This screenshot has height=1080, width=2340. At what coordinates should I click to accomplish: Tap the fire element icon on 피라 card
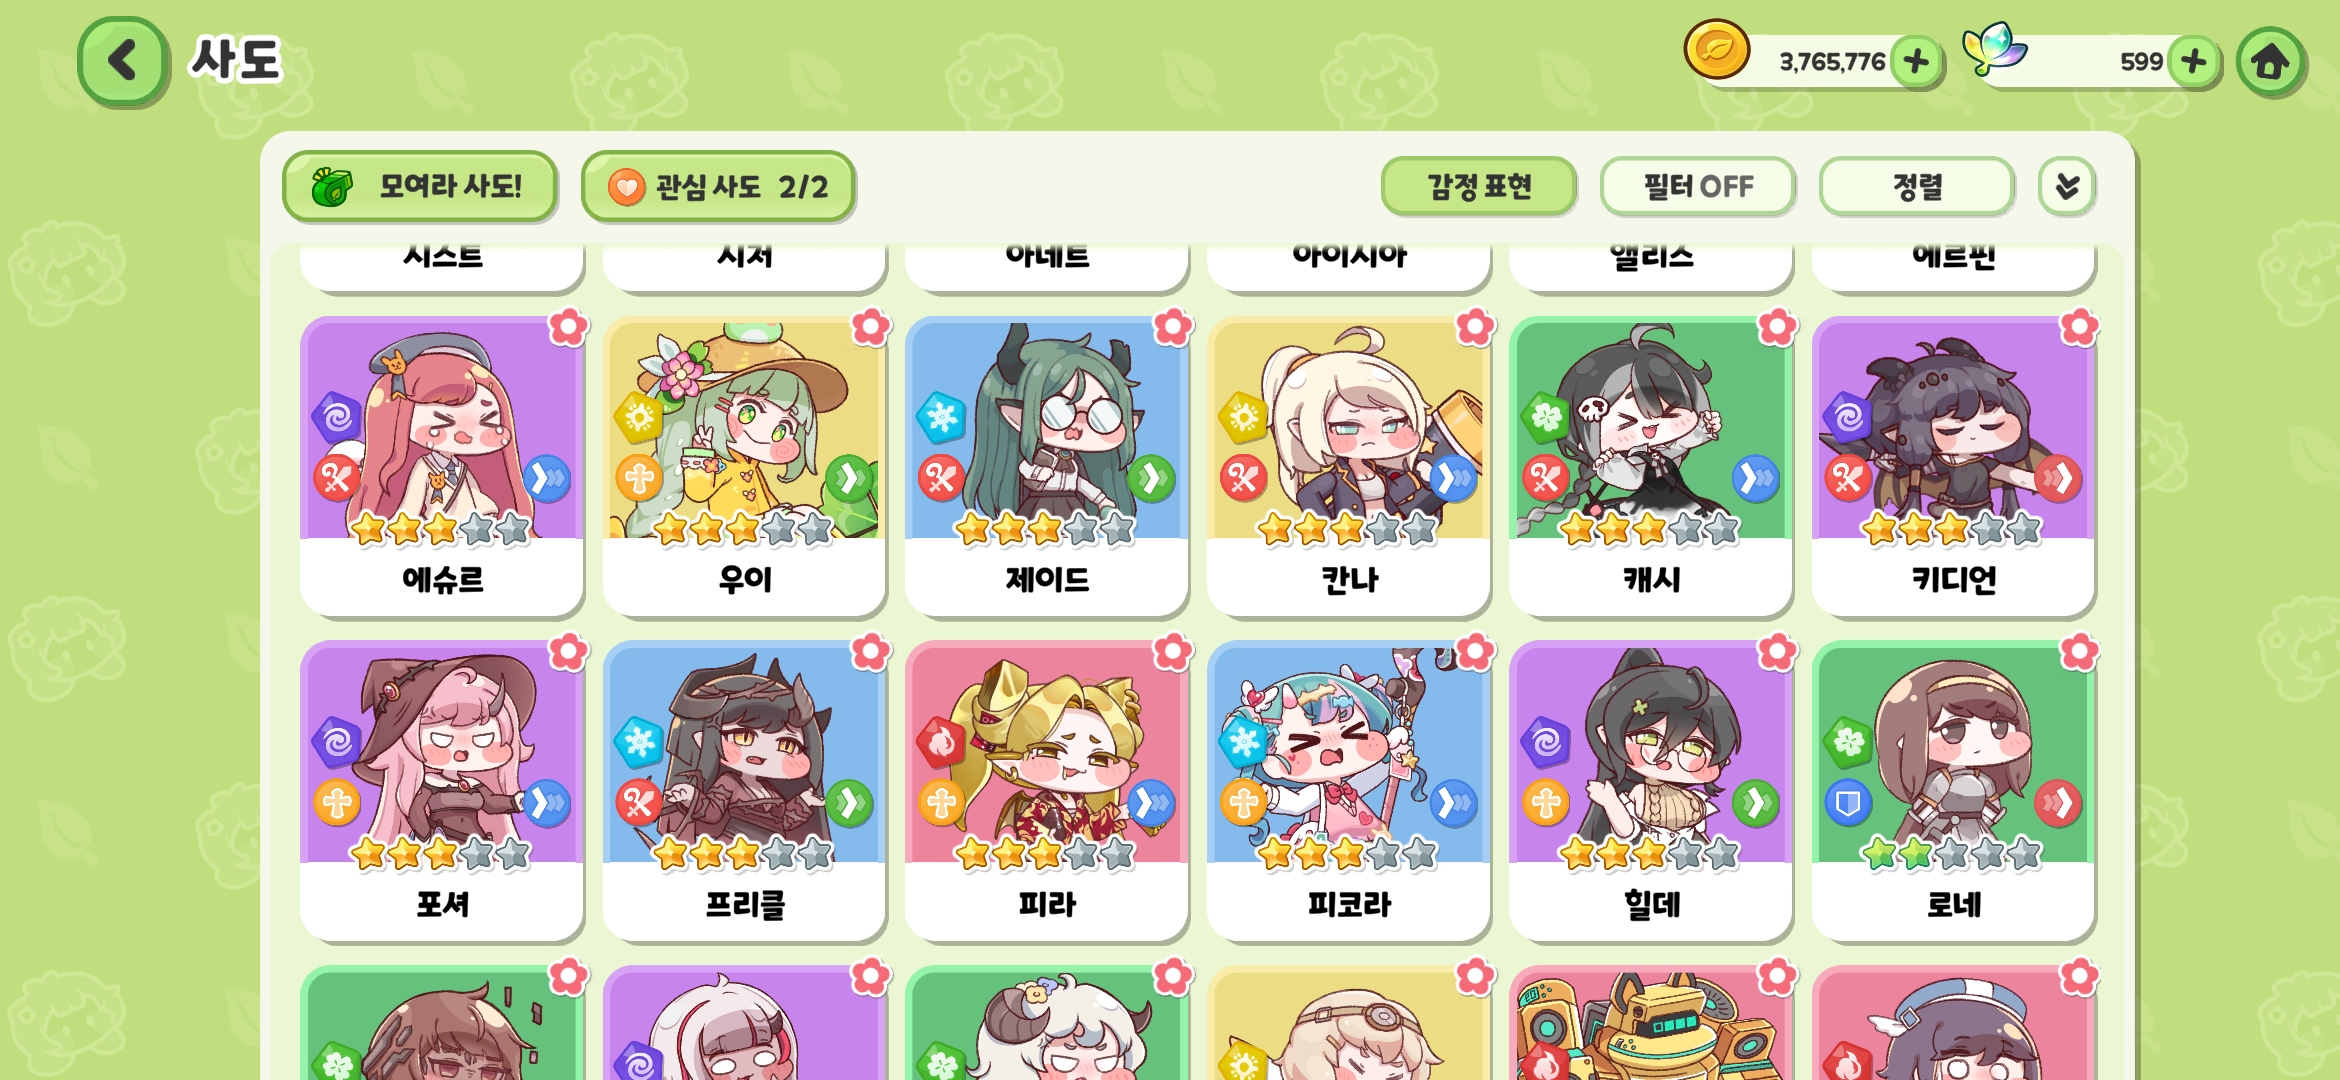coord(941,742)
